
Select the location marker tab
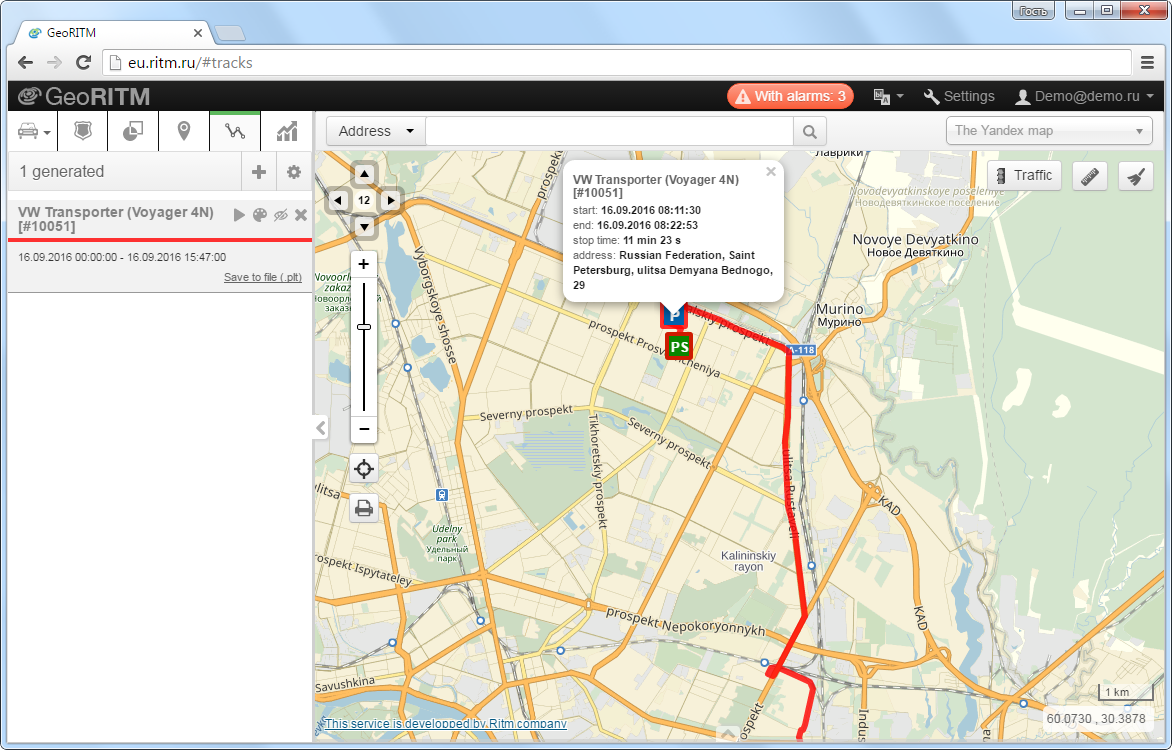click(184, 132)
